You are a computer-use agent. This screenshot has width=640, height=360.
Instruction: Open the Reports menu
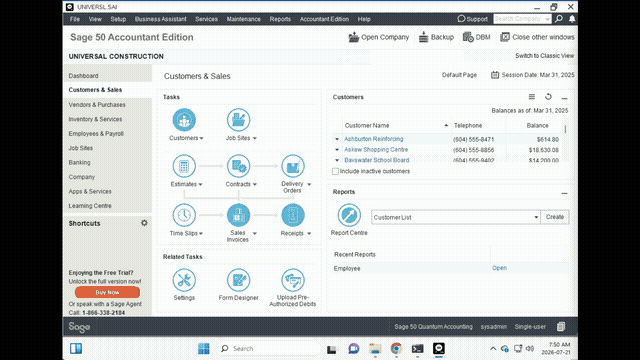pos(280,19)
